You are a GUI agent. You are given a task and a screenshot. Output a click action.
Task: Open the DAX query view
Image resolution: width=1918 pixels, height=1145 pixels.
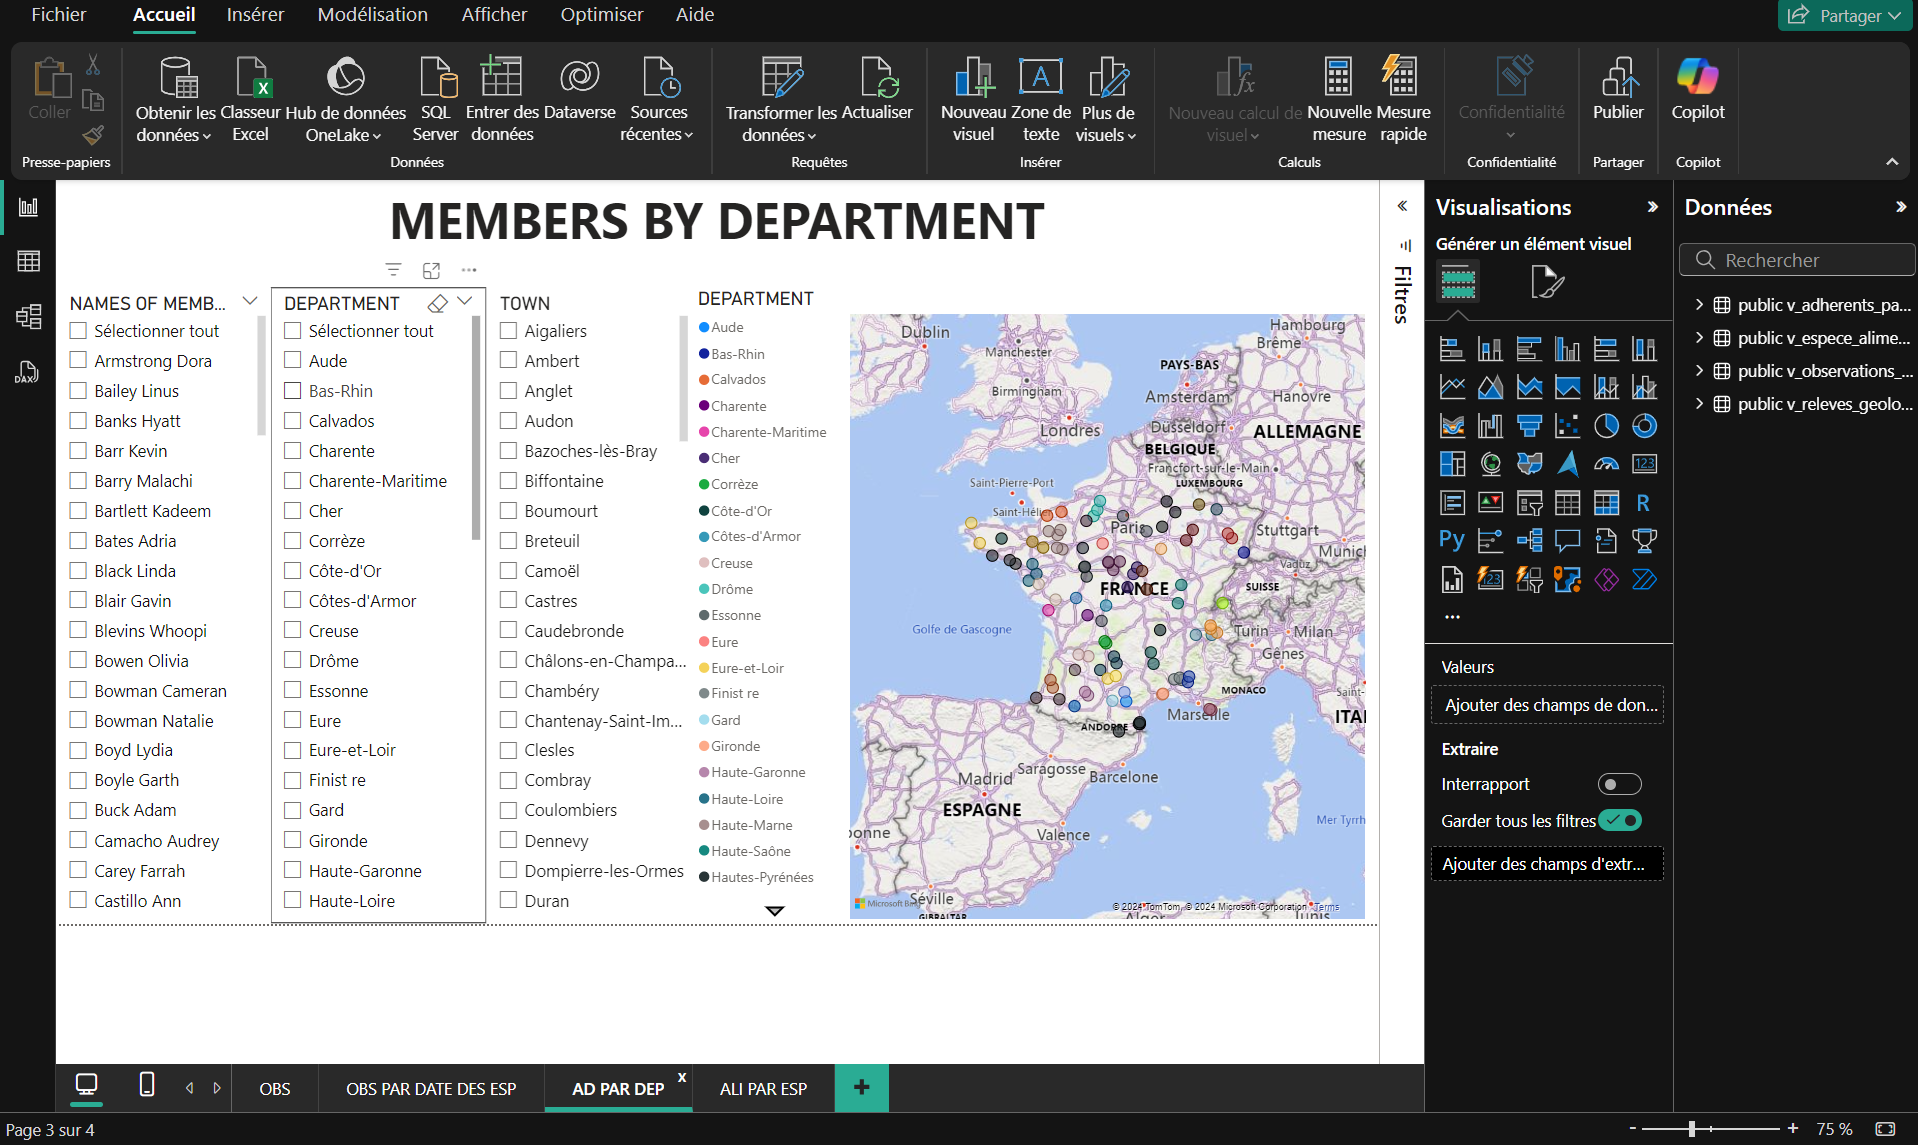[28, 371]
